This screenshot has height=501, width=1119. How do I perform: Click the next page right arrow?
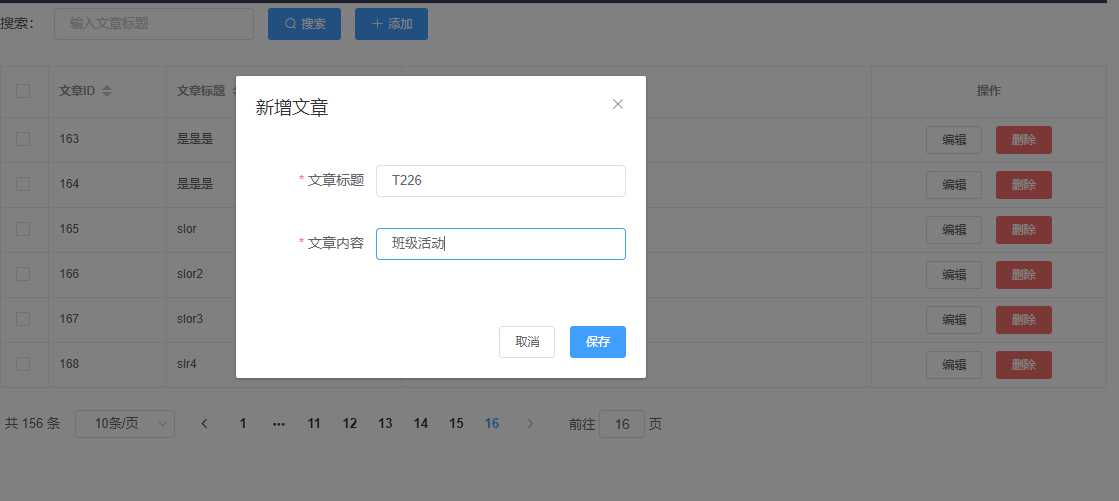pos(530,424)
